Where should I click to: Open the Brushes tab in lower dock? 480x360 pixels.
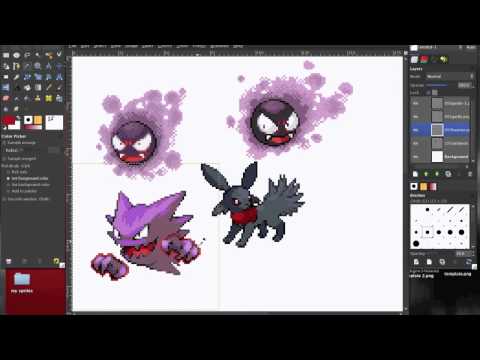point(414,186)
